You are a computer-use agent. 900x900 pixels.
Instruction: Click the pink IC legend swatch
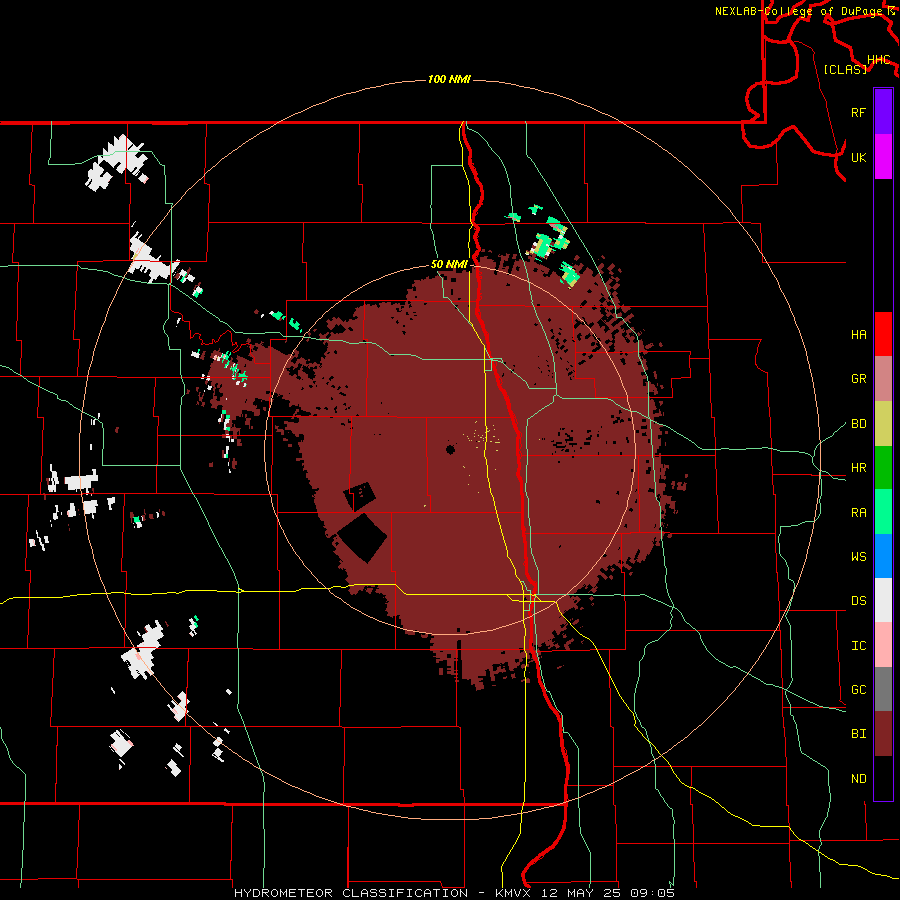(x=883, y=645)
